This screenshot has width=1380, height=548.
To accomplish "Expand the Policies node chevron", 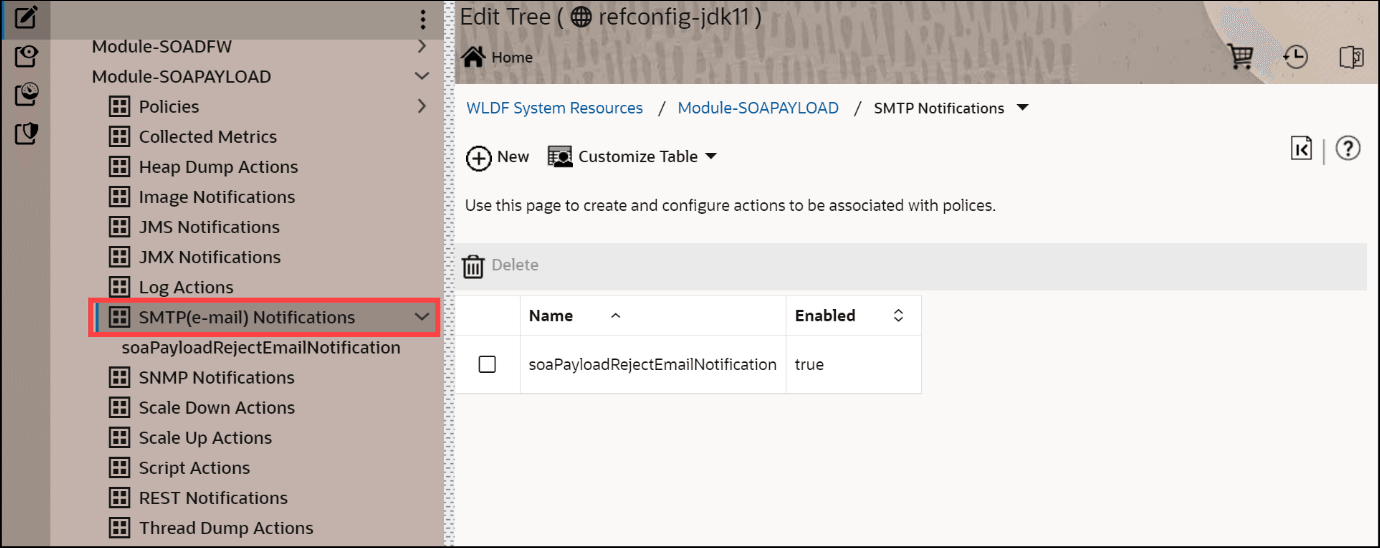I will (x=422, y=106).
